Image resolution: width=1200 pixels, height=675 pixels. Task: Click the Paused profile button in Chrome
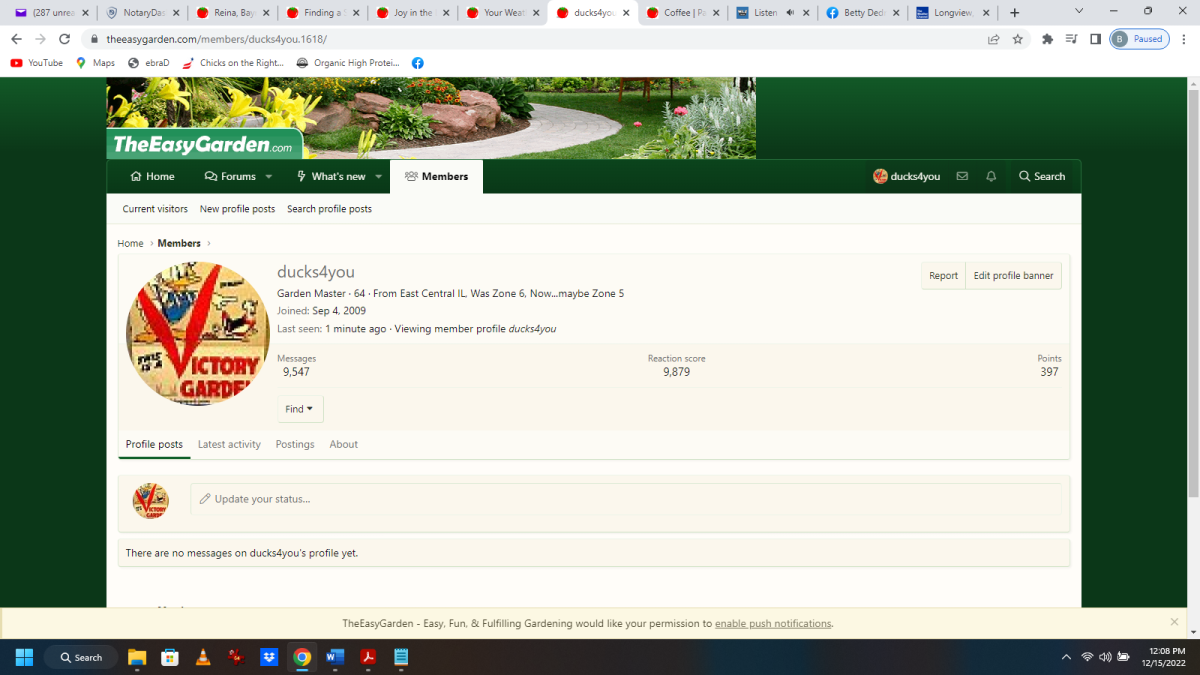click(1138, 39)
